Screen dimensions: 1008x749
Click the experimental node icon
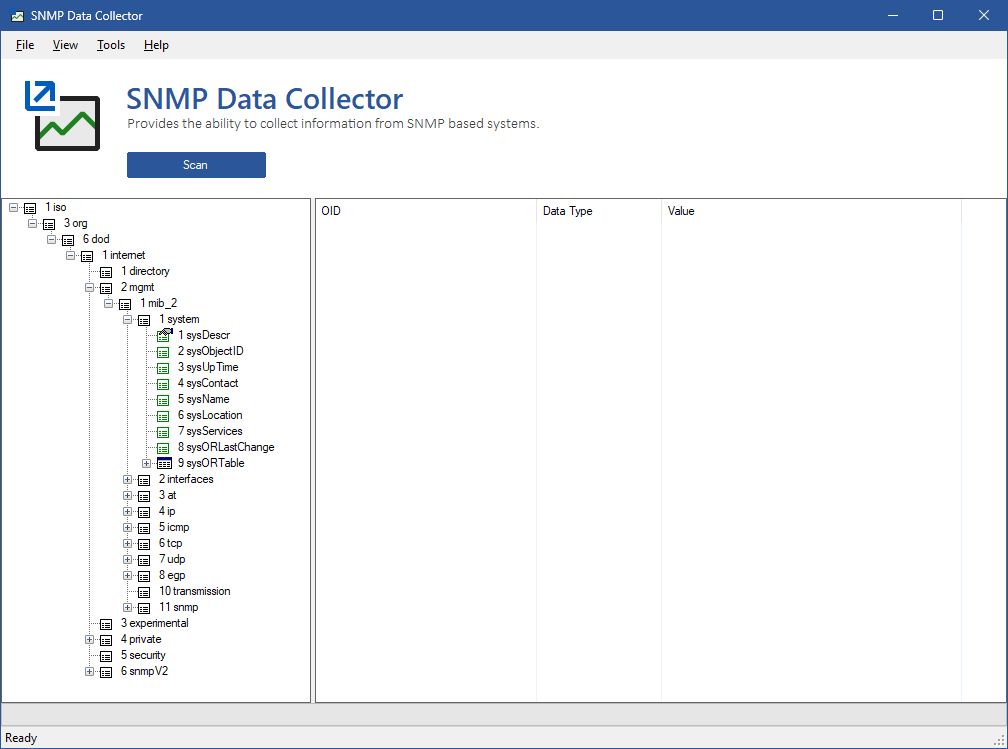(107, 624)
